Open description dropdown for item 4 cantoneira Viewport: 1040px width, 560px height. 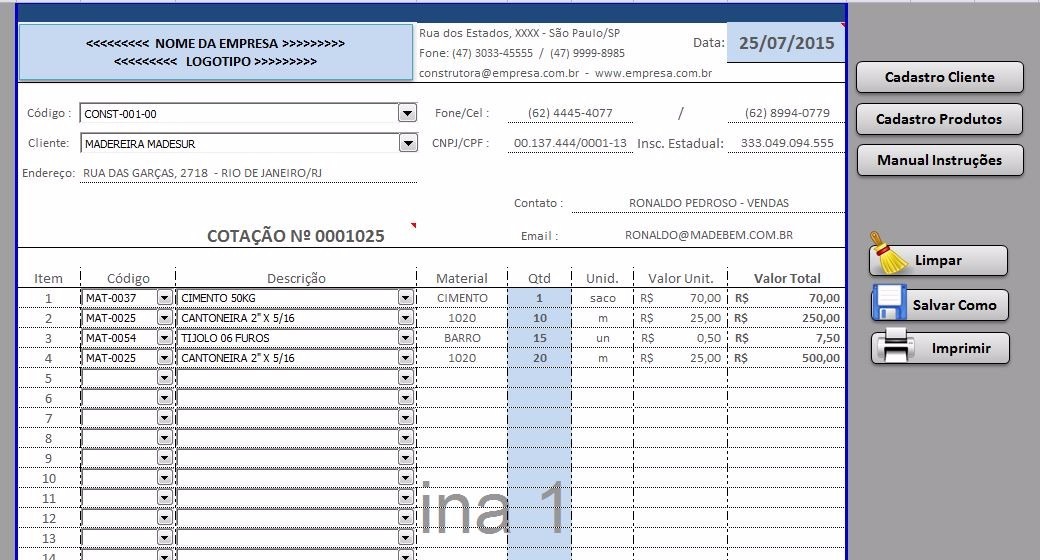click(x=406, y=358)
